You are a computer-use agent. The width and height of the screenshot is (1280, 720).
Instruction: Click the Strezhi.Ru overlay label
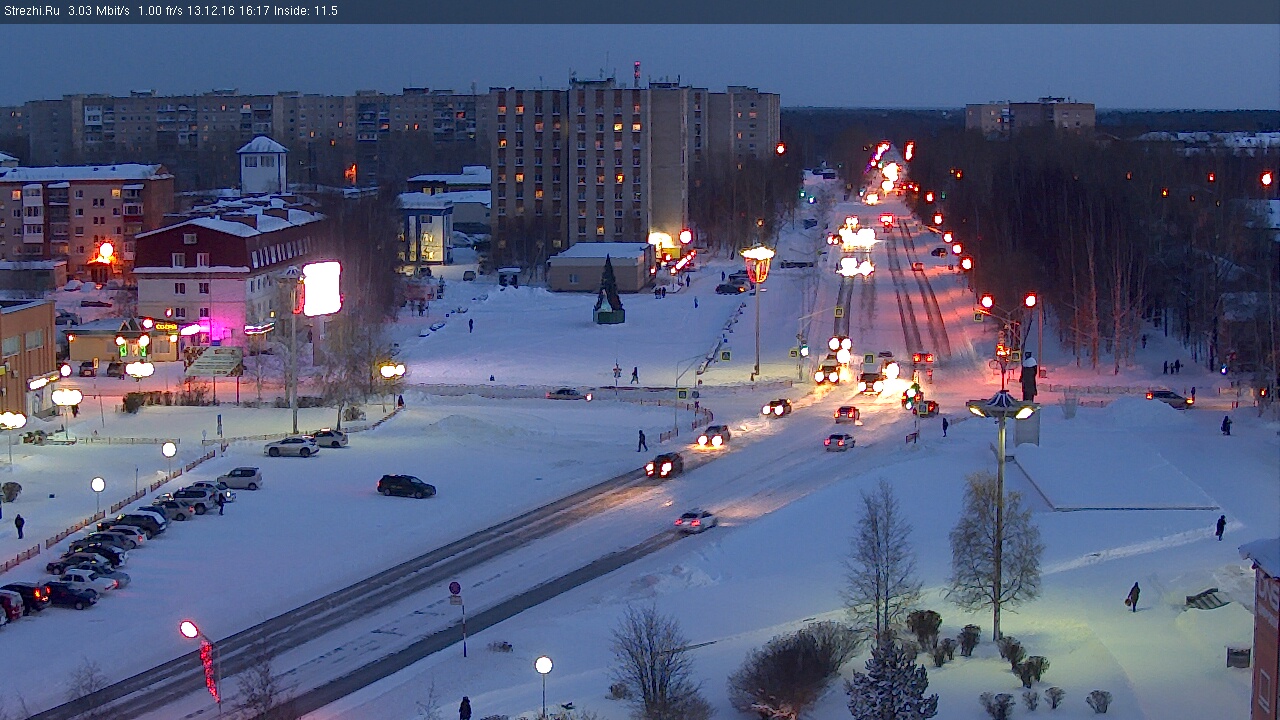[31, 11]
